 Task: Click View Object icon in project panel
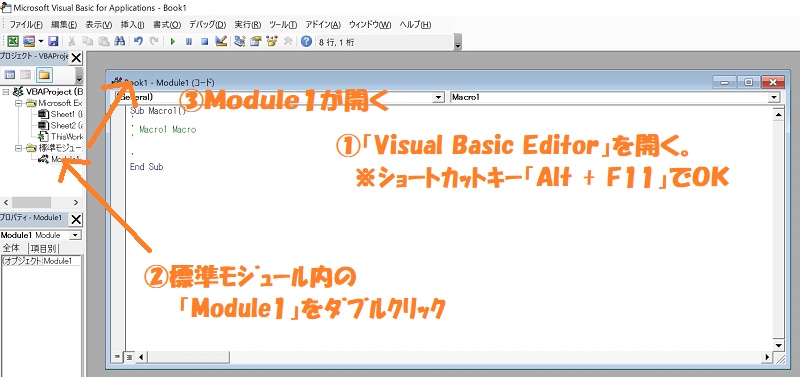[x=26, y=76]
